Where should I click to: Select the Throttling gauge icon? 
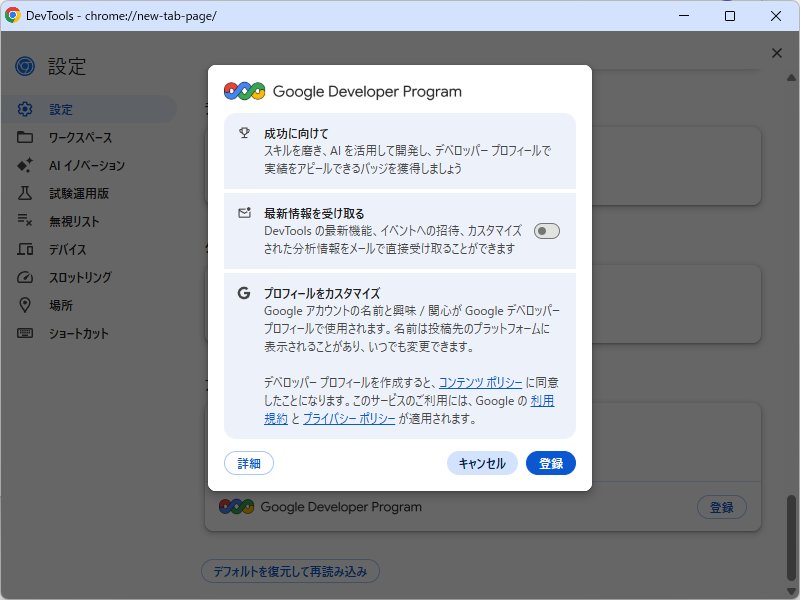(27, 277)
